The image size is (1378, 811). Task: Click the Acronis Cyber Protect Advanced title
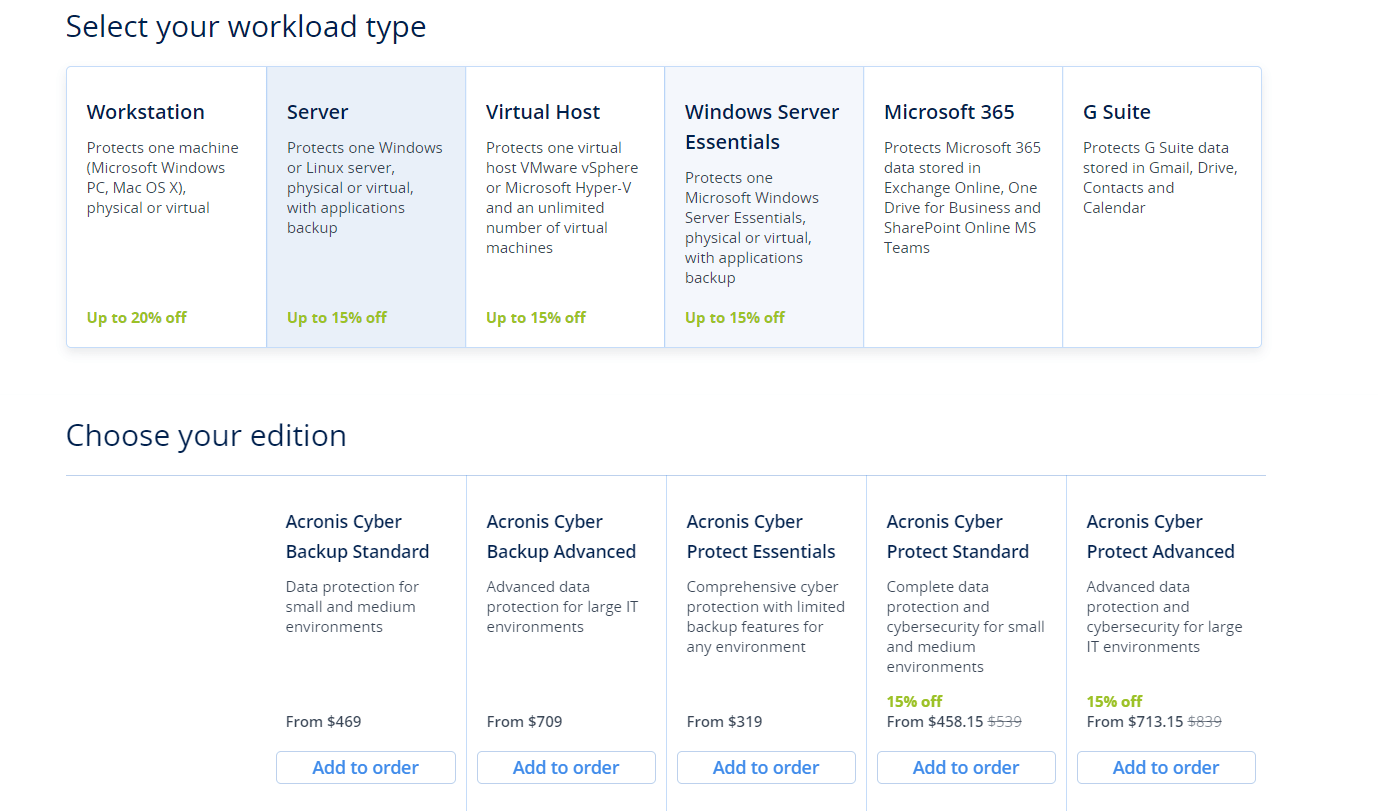point(1161,537)
